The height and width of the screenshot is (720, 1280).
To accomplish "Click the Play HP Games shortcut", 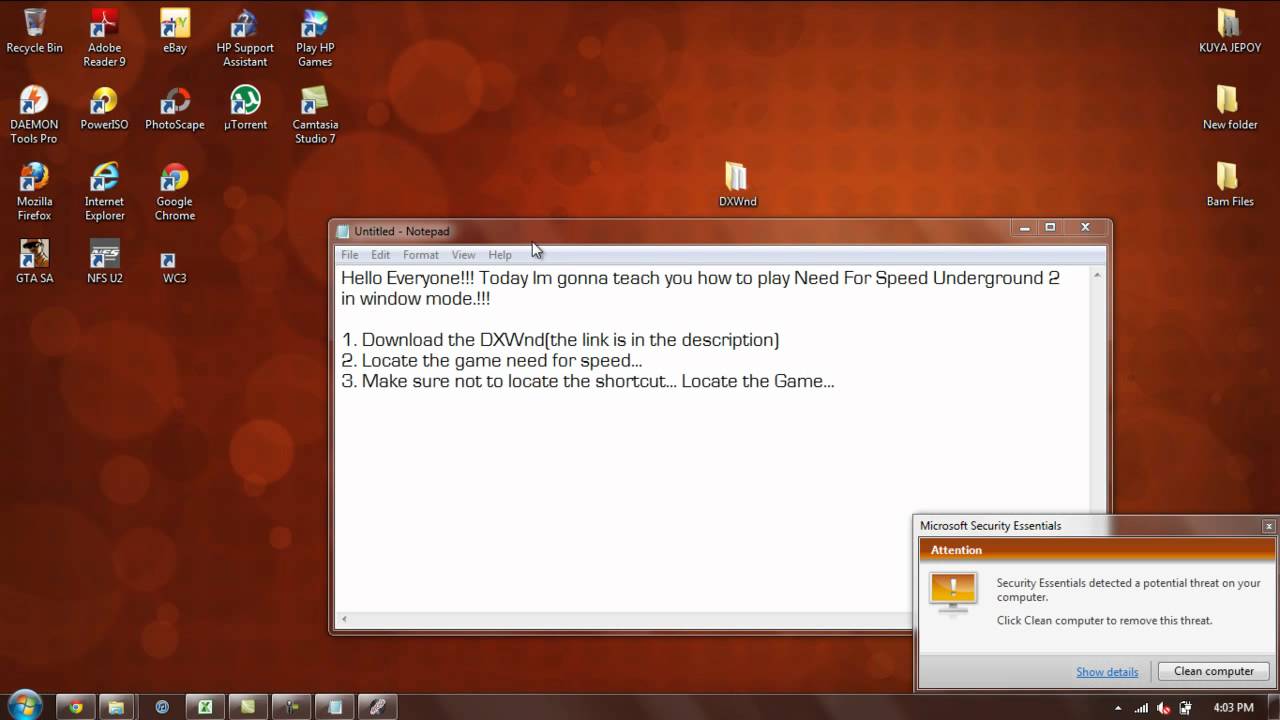I will coord(315,38).
